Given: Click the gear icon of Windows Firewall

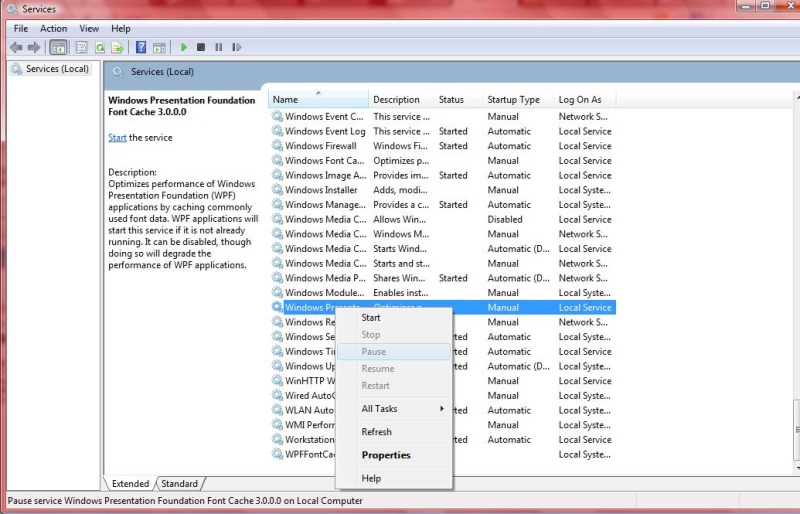Looking at the screenshot, I should point(277,145).
